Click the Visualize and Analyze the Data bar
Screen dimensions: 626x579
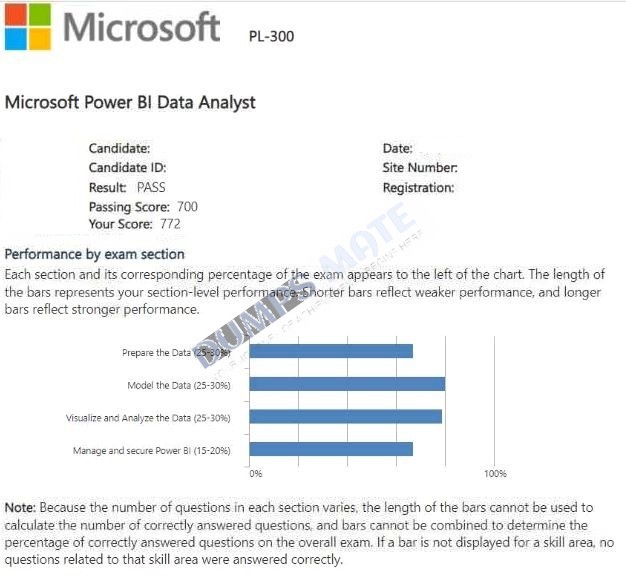pyautogui.click(x=346, y=416)
